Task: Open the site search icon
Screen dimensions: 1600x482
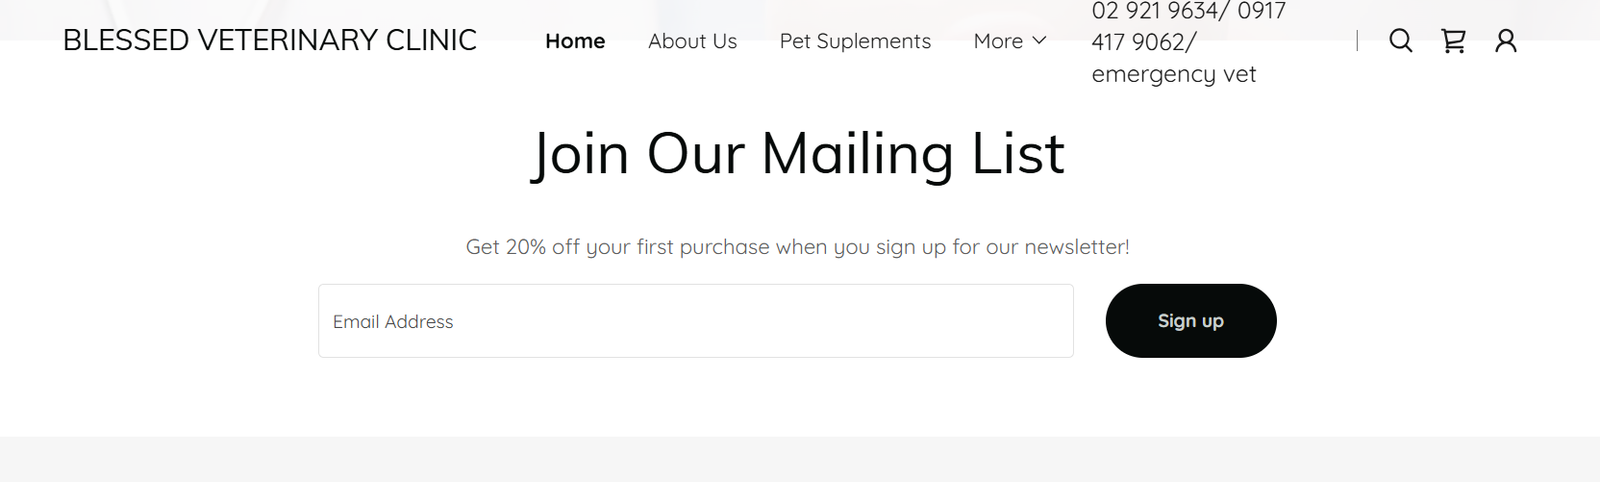Action: [x=1400, y=41]
